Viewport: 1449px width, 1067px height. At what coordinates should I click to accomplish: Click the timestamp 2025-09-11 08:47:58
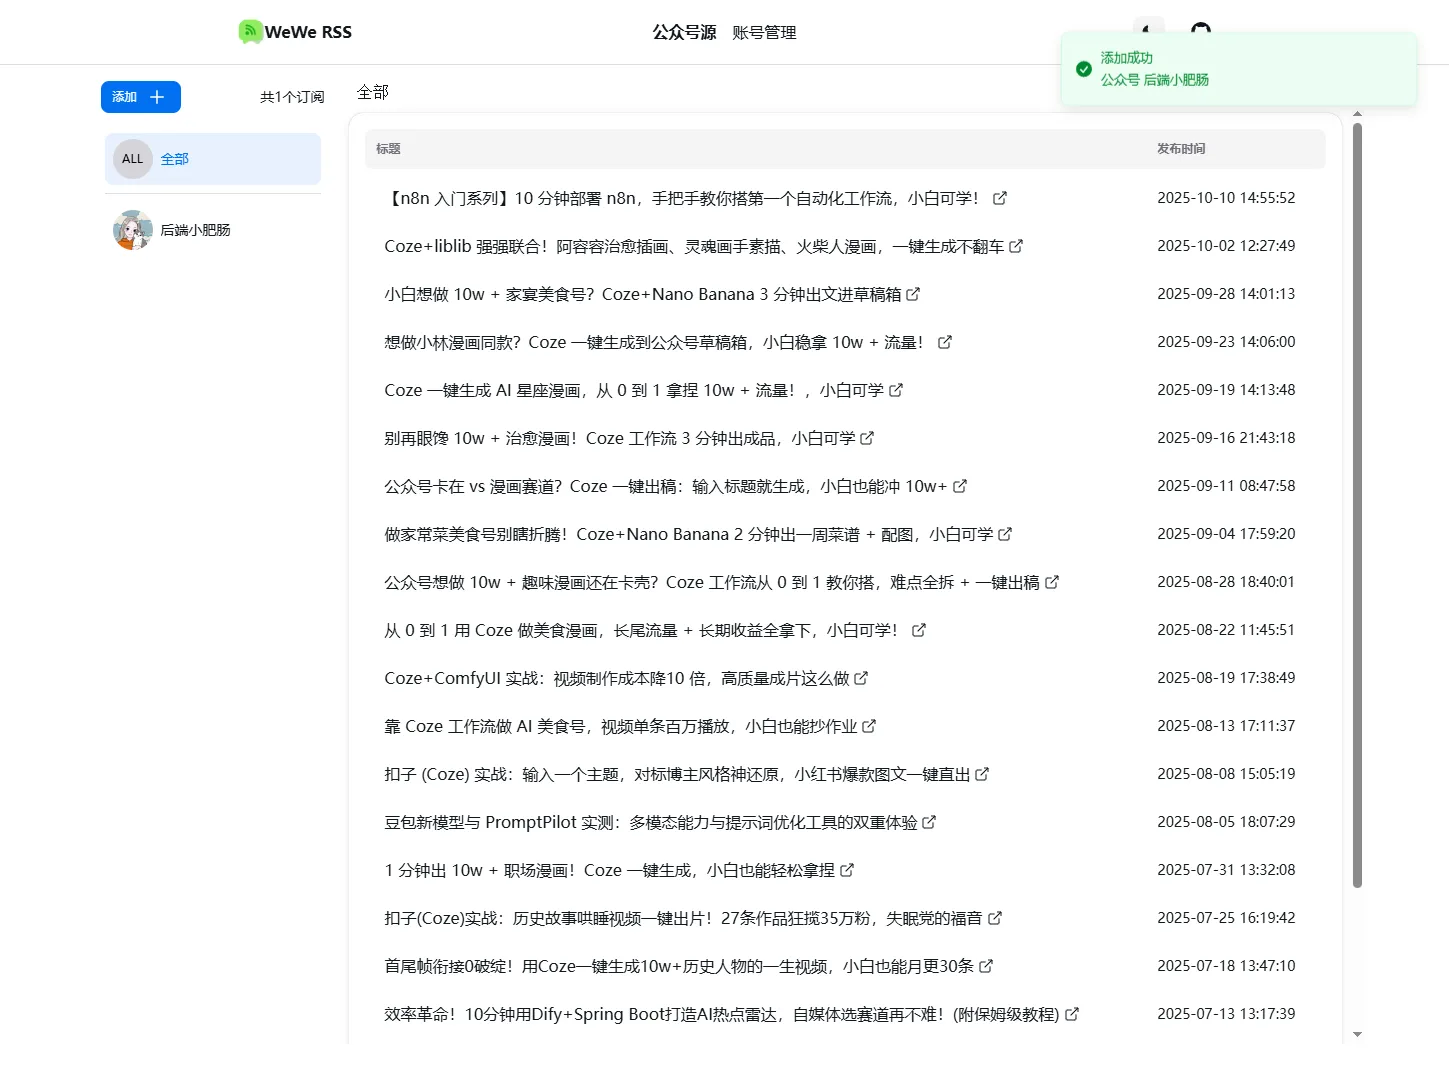pos(1226,486)
